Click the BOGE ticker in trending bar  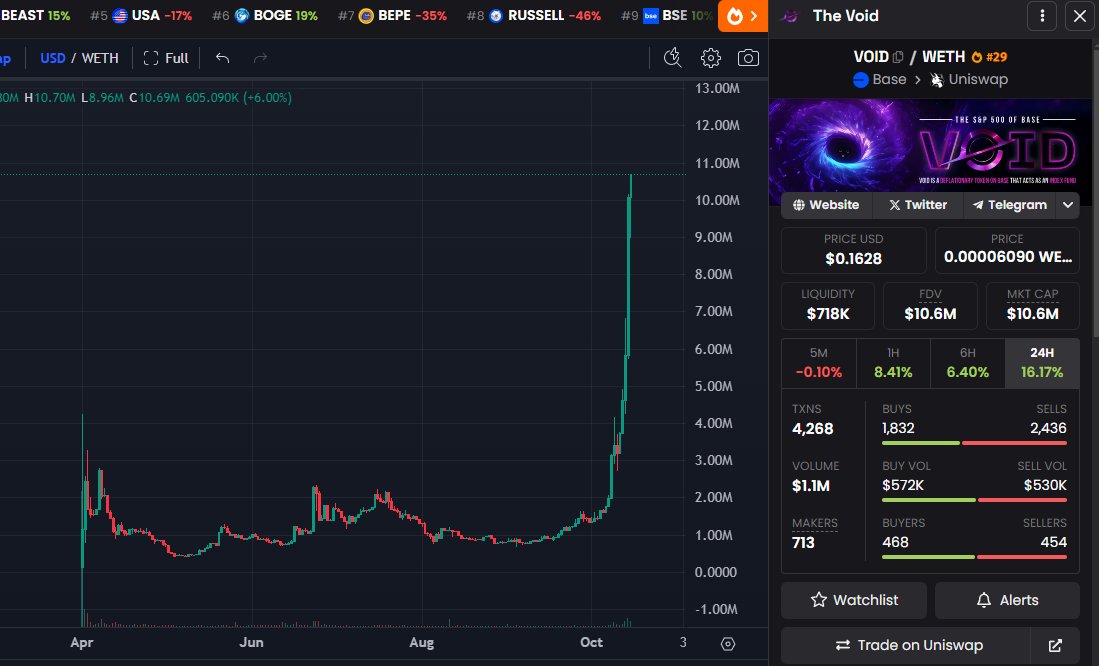pos(264,15)
